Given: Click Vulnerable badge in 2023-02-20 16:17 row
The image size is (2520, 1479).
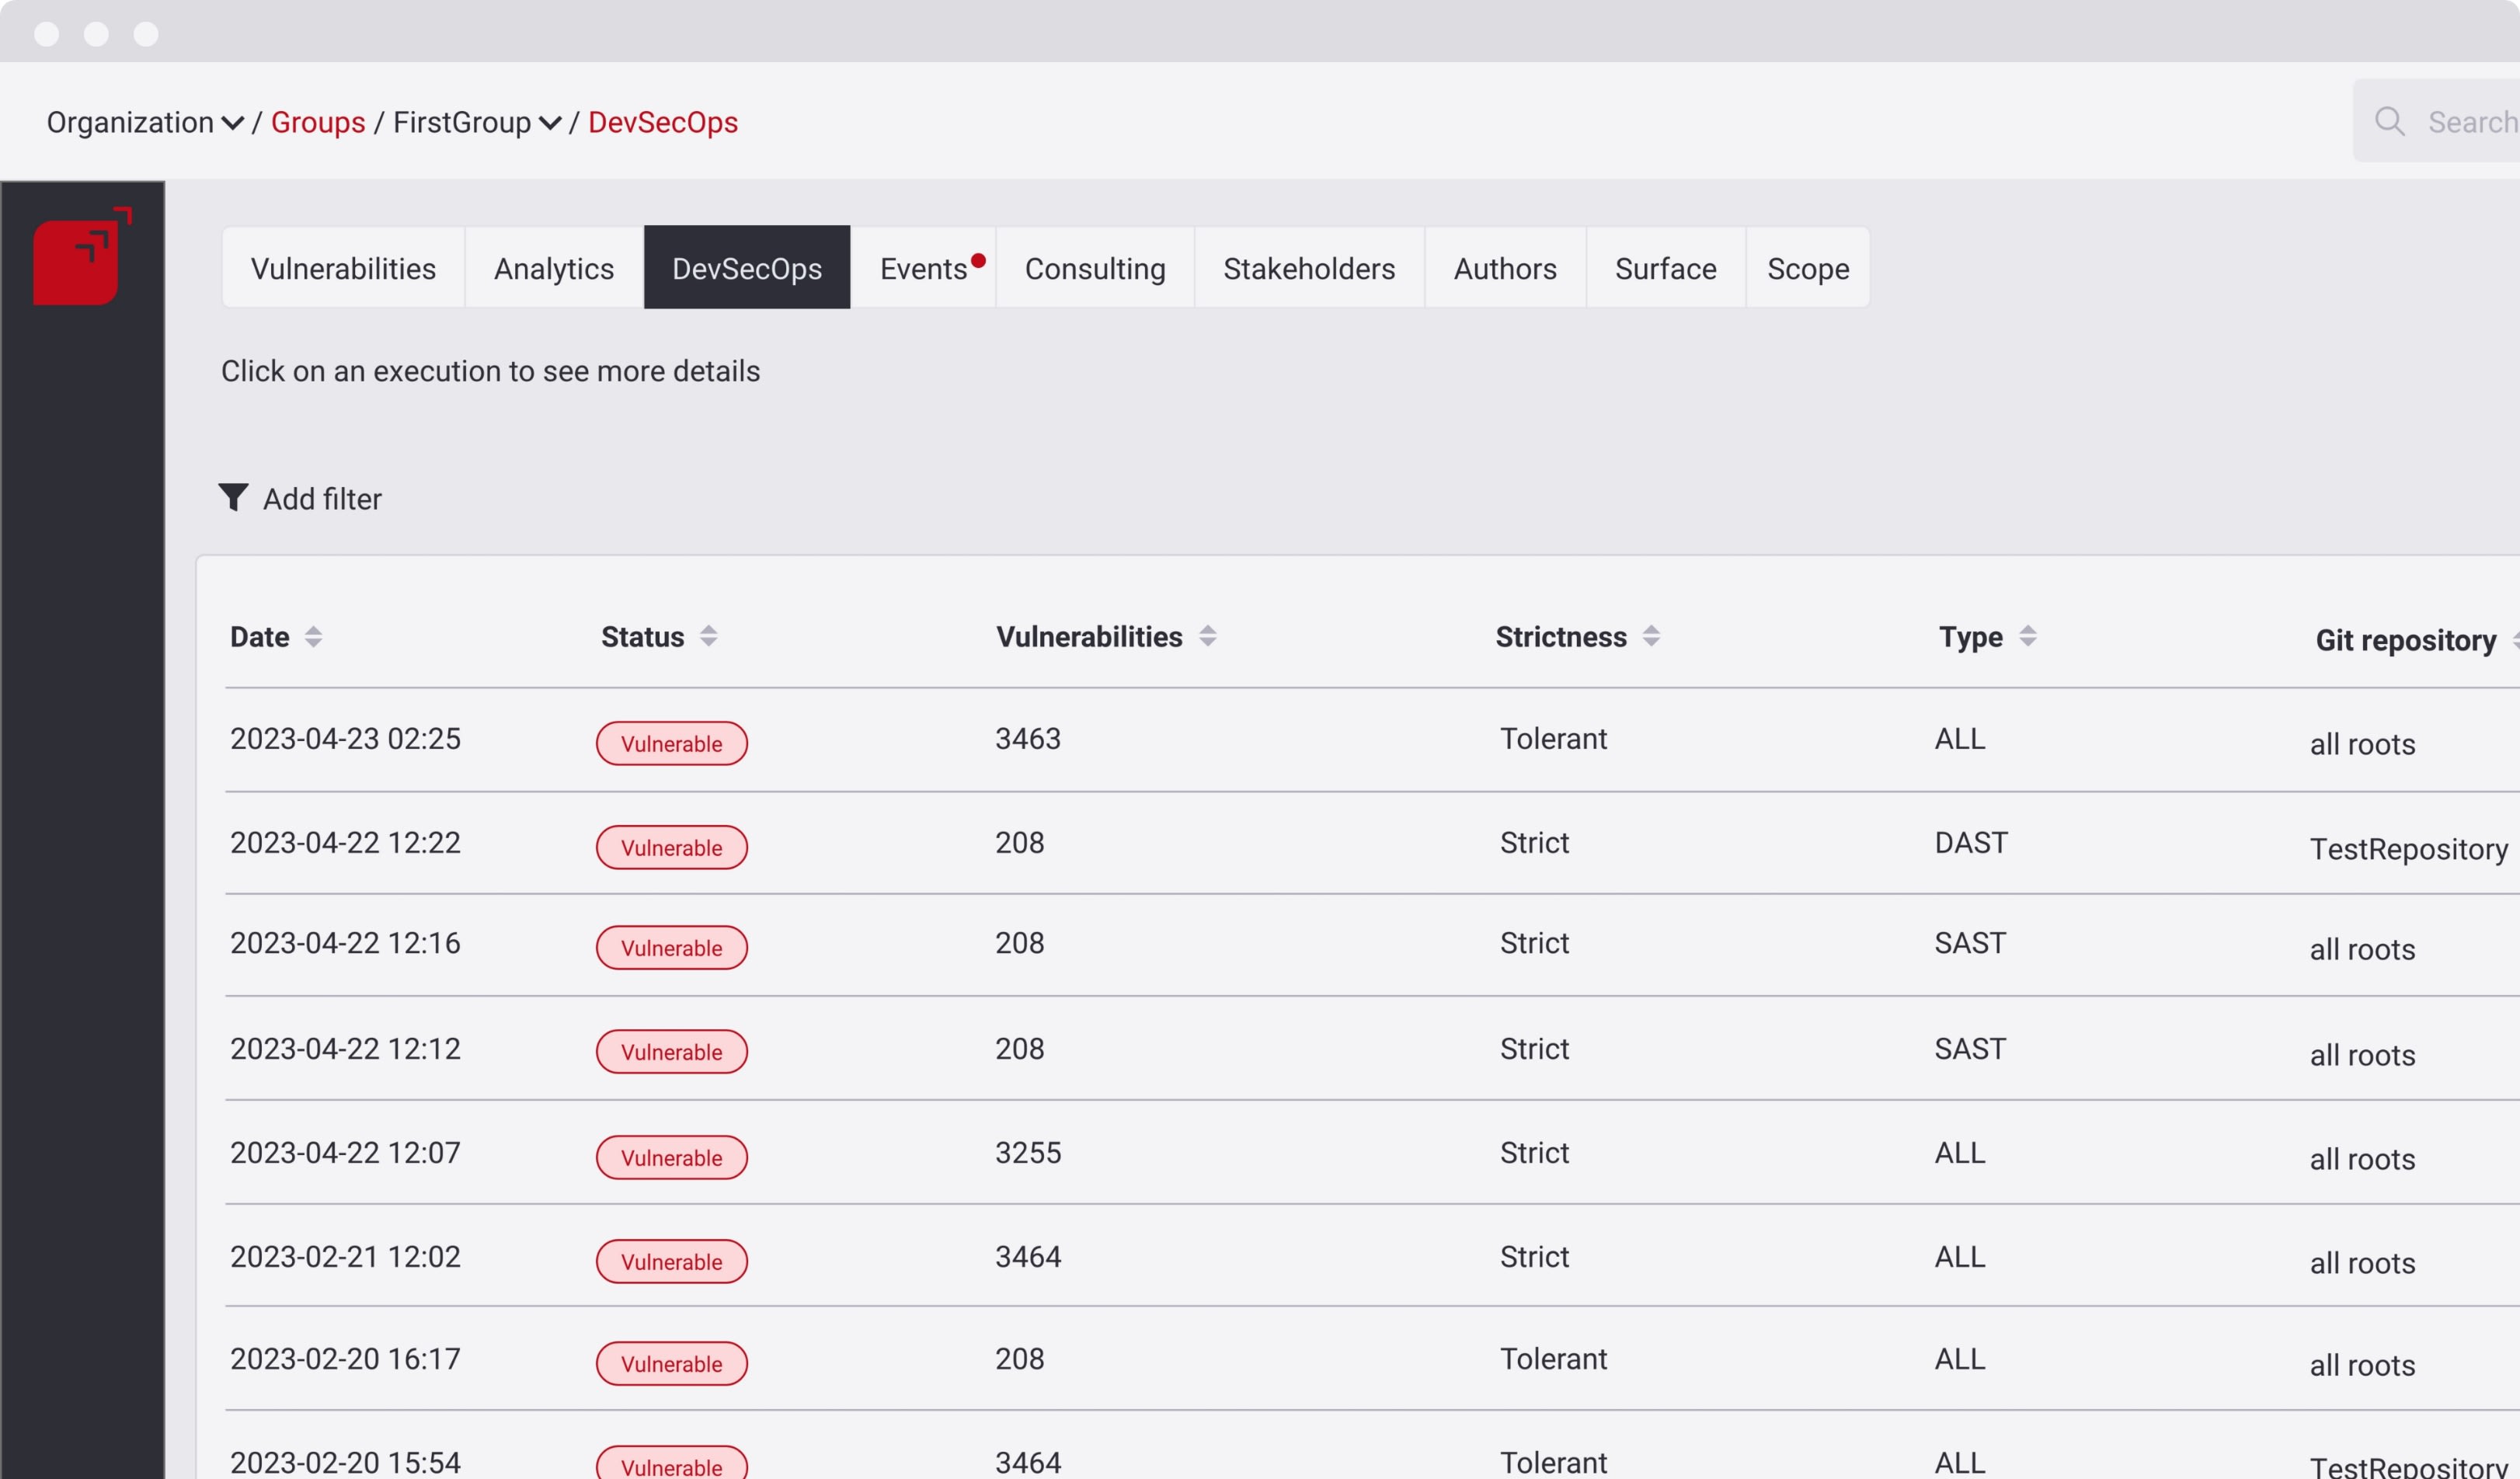Looking at the screenshot, I should 672,1363.
